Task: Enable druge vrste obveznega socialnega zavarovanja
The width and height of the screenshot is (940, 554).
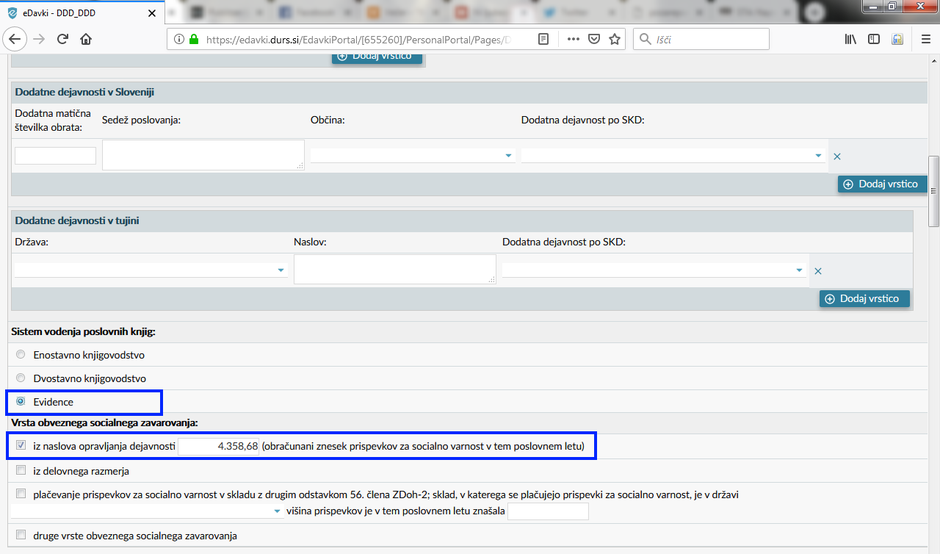Action: tap(21, 536)
